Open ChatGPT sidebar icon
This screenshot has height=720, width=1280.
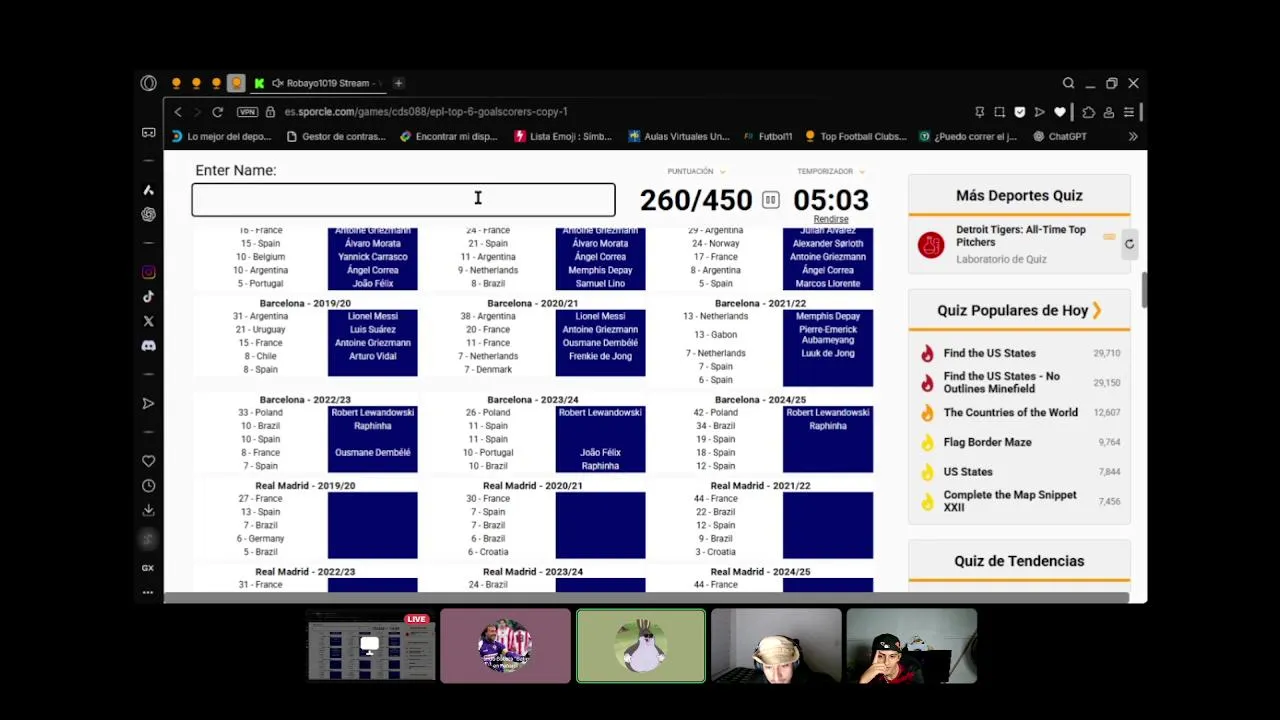[x=148, y=214]
